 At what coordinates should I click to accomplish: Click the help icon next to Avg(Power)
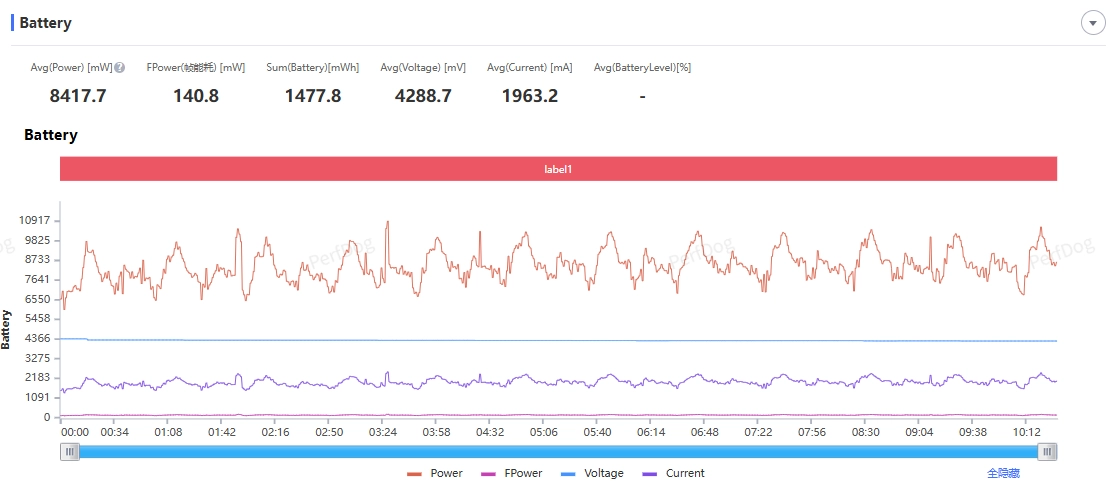coord(120,67)
